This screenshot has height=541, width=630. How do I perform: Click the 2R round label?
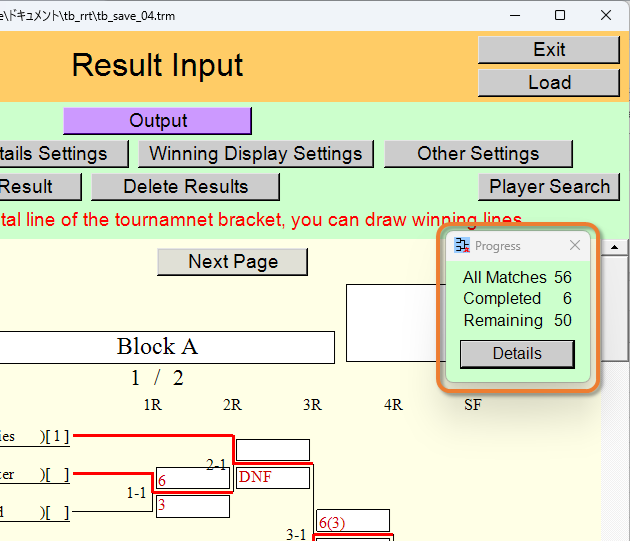point(232,405)
